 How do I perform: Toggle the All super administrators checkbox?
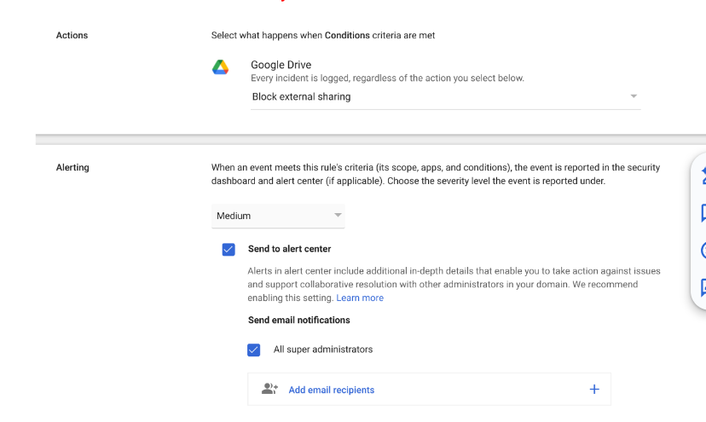tap(253, 349)
